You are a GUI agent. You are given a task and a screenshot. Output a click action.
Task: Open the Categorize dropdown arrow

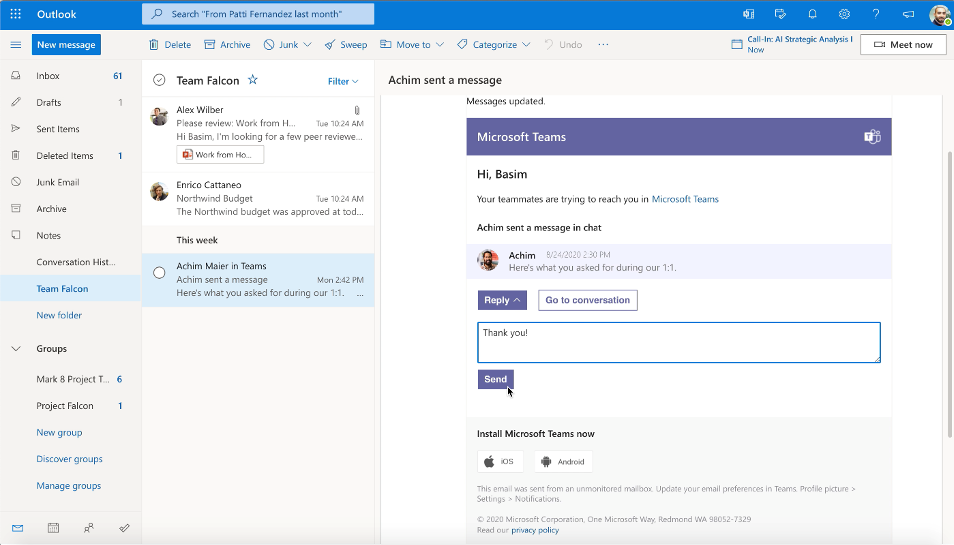coord(526,44)
